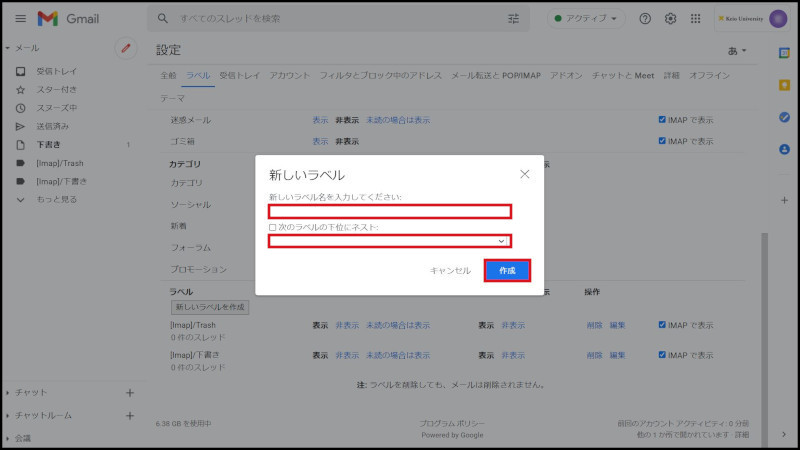Close the 新しいラベル dialog with X
This screenshot has width=800, height=450.
pos(525,174)
